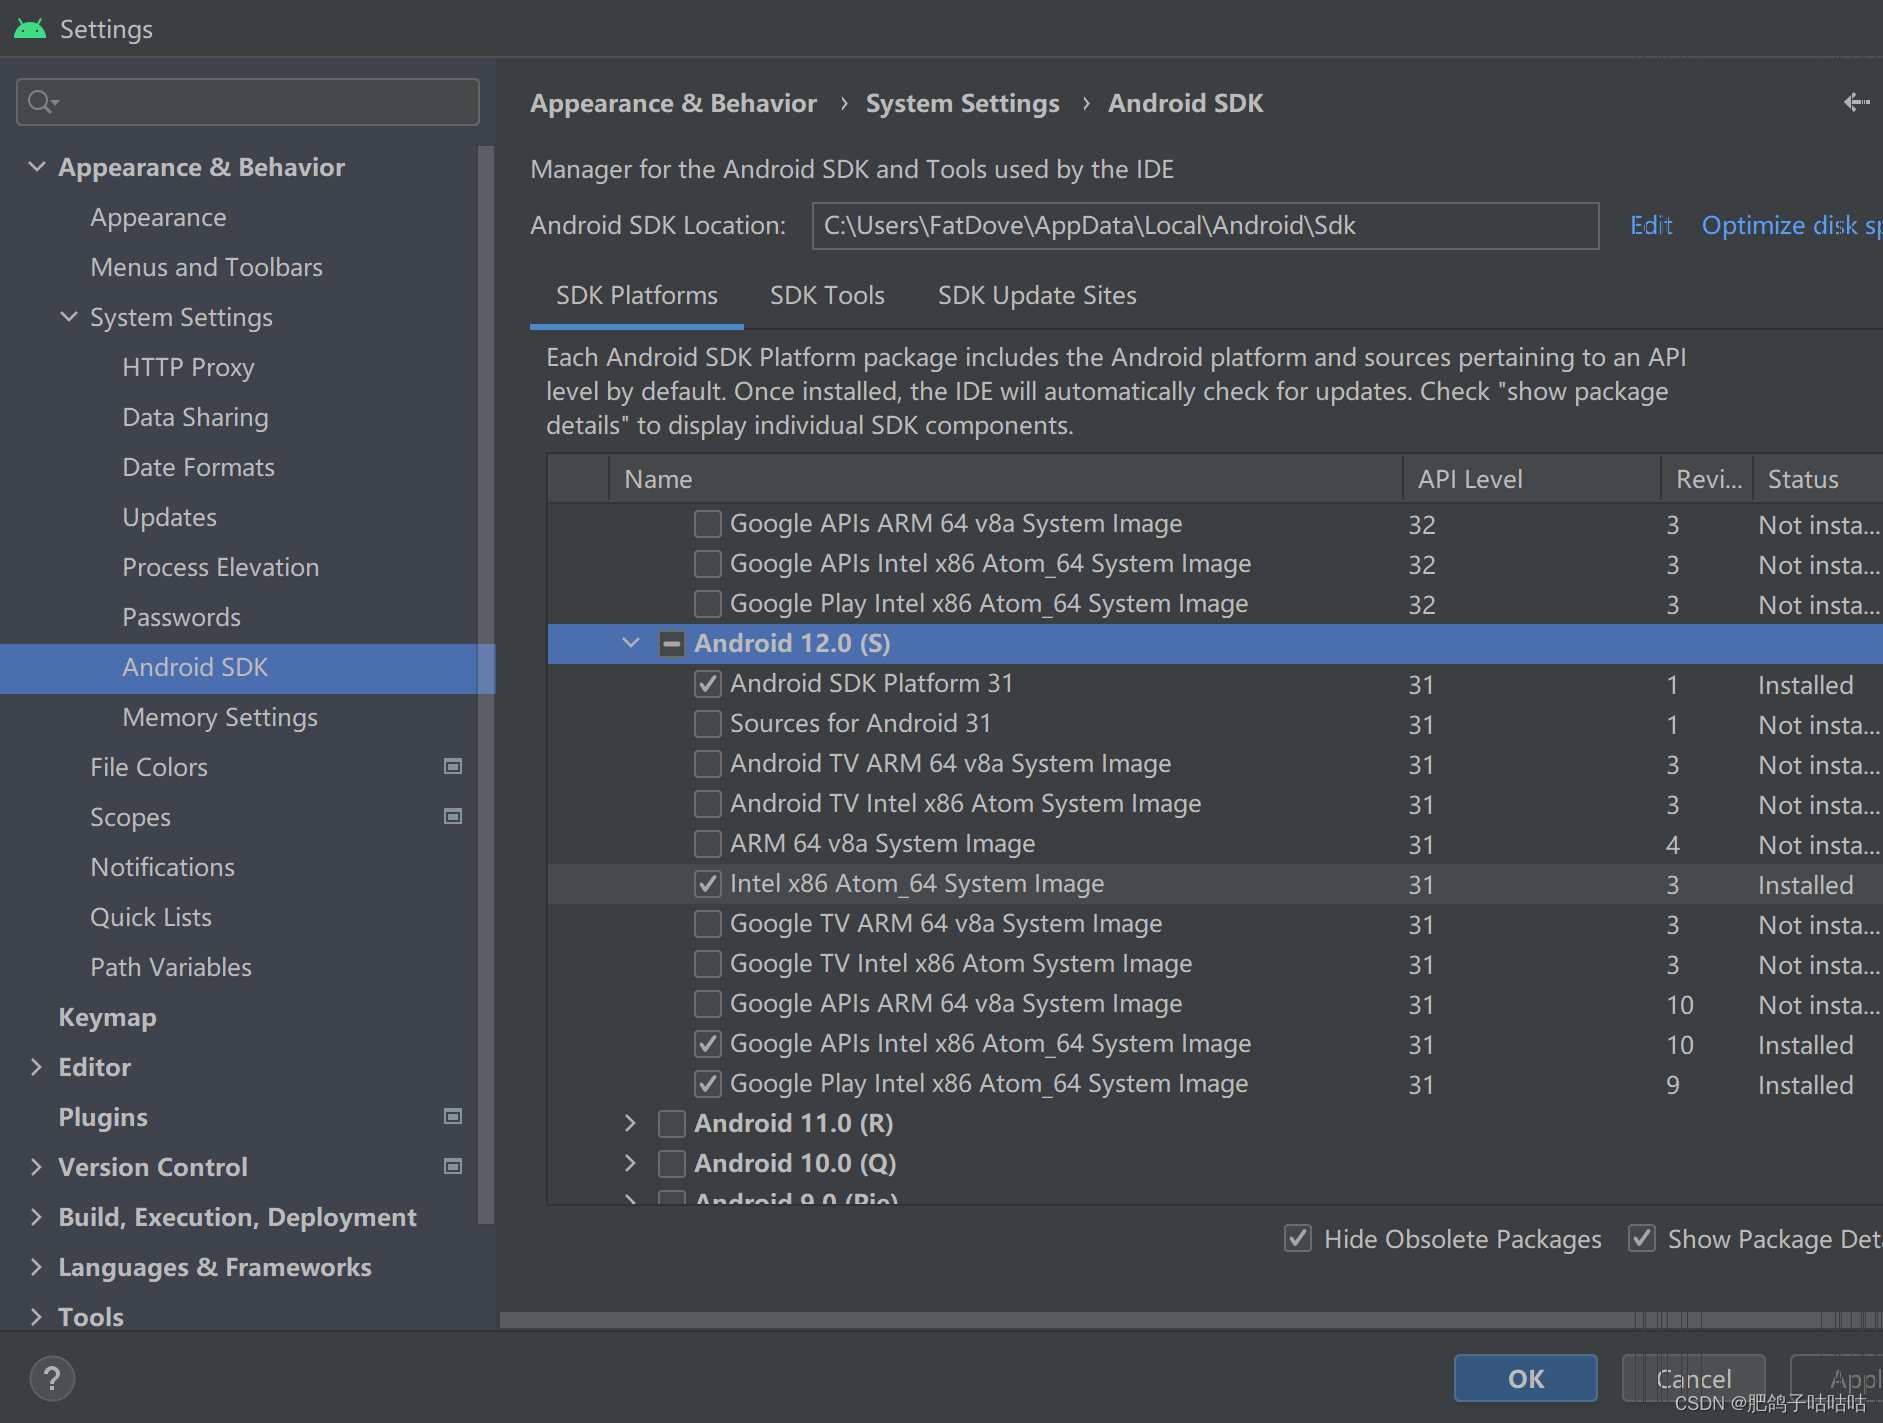The image size is (1883, 1423).
Task: Collapse the Android 12.0 (S) group
Action: pyautogui.click(x=631, y=643)
